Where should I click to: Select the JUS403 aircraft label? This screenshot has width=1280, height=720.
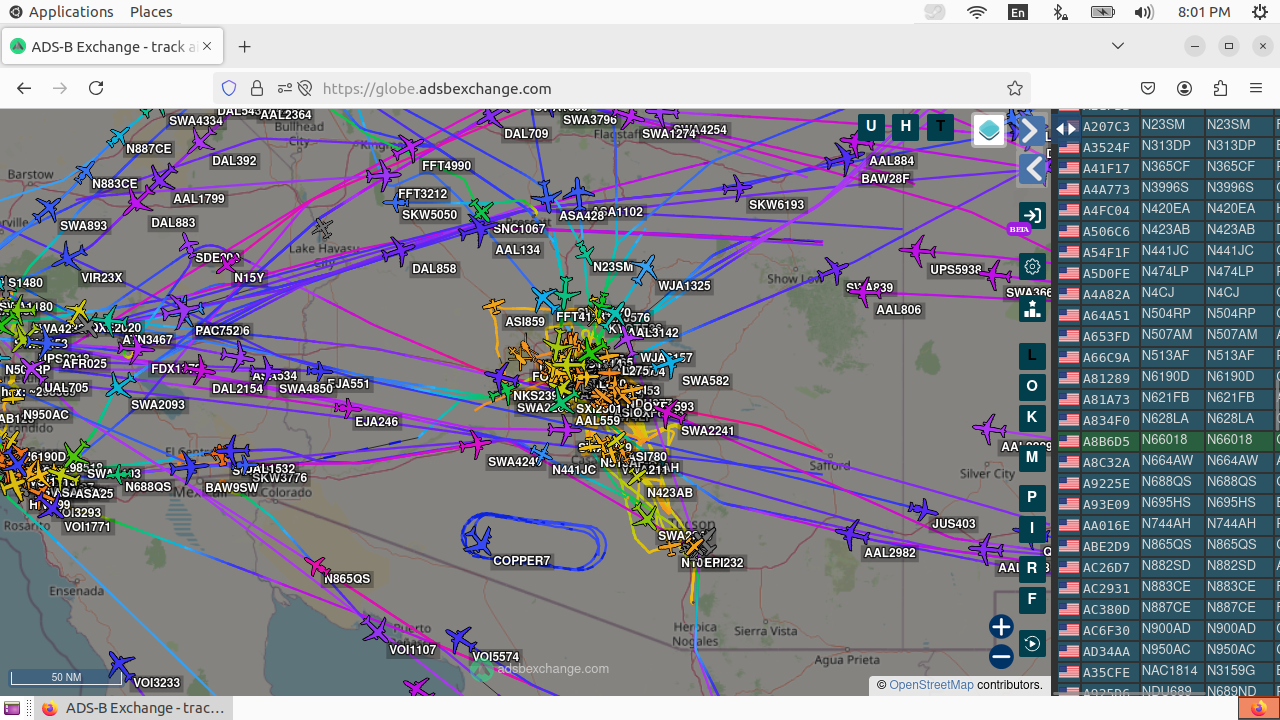coord(953,524)
